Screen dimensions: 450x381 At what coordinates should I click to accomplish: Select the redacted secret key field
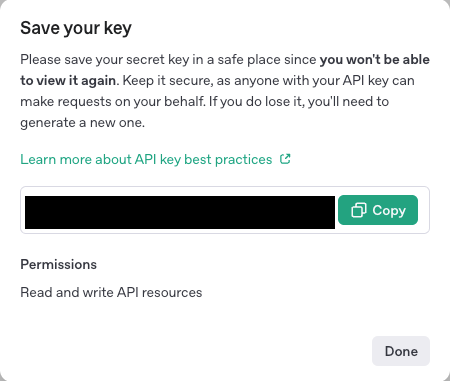click(x=180, y=212)
